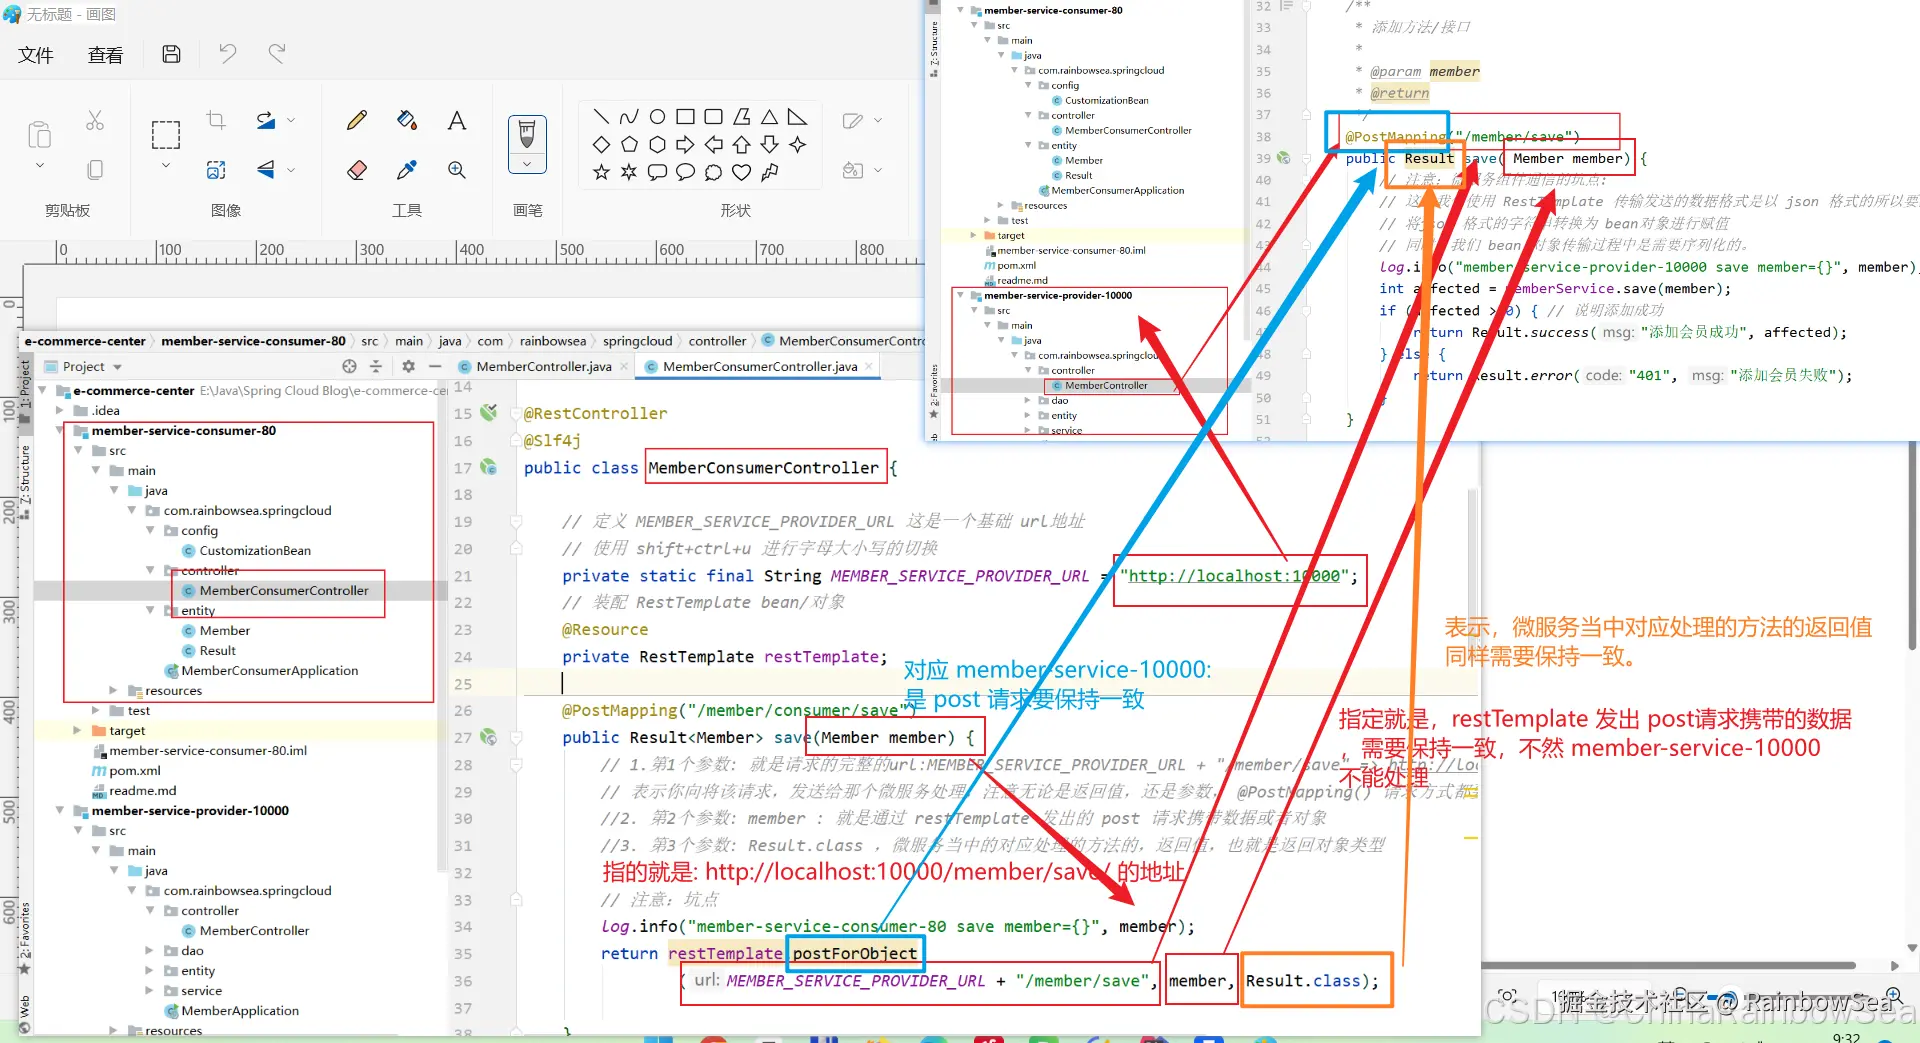Viewport: 1920px width, 1043px height.
Task: Open the resize and skew tool
Action: click(x=216, y=170)
